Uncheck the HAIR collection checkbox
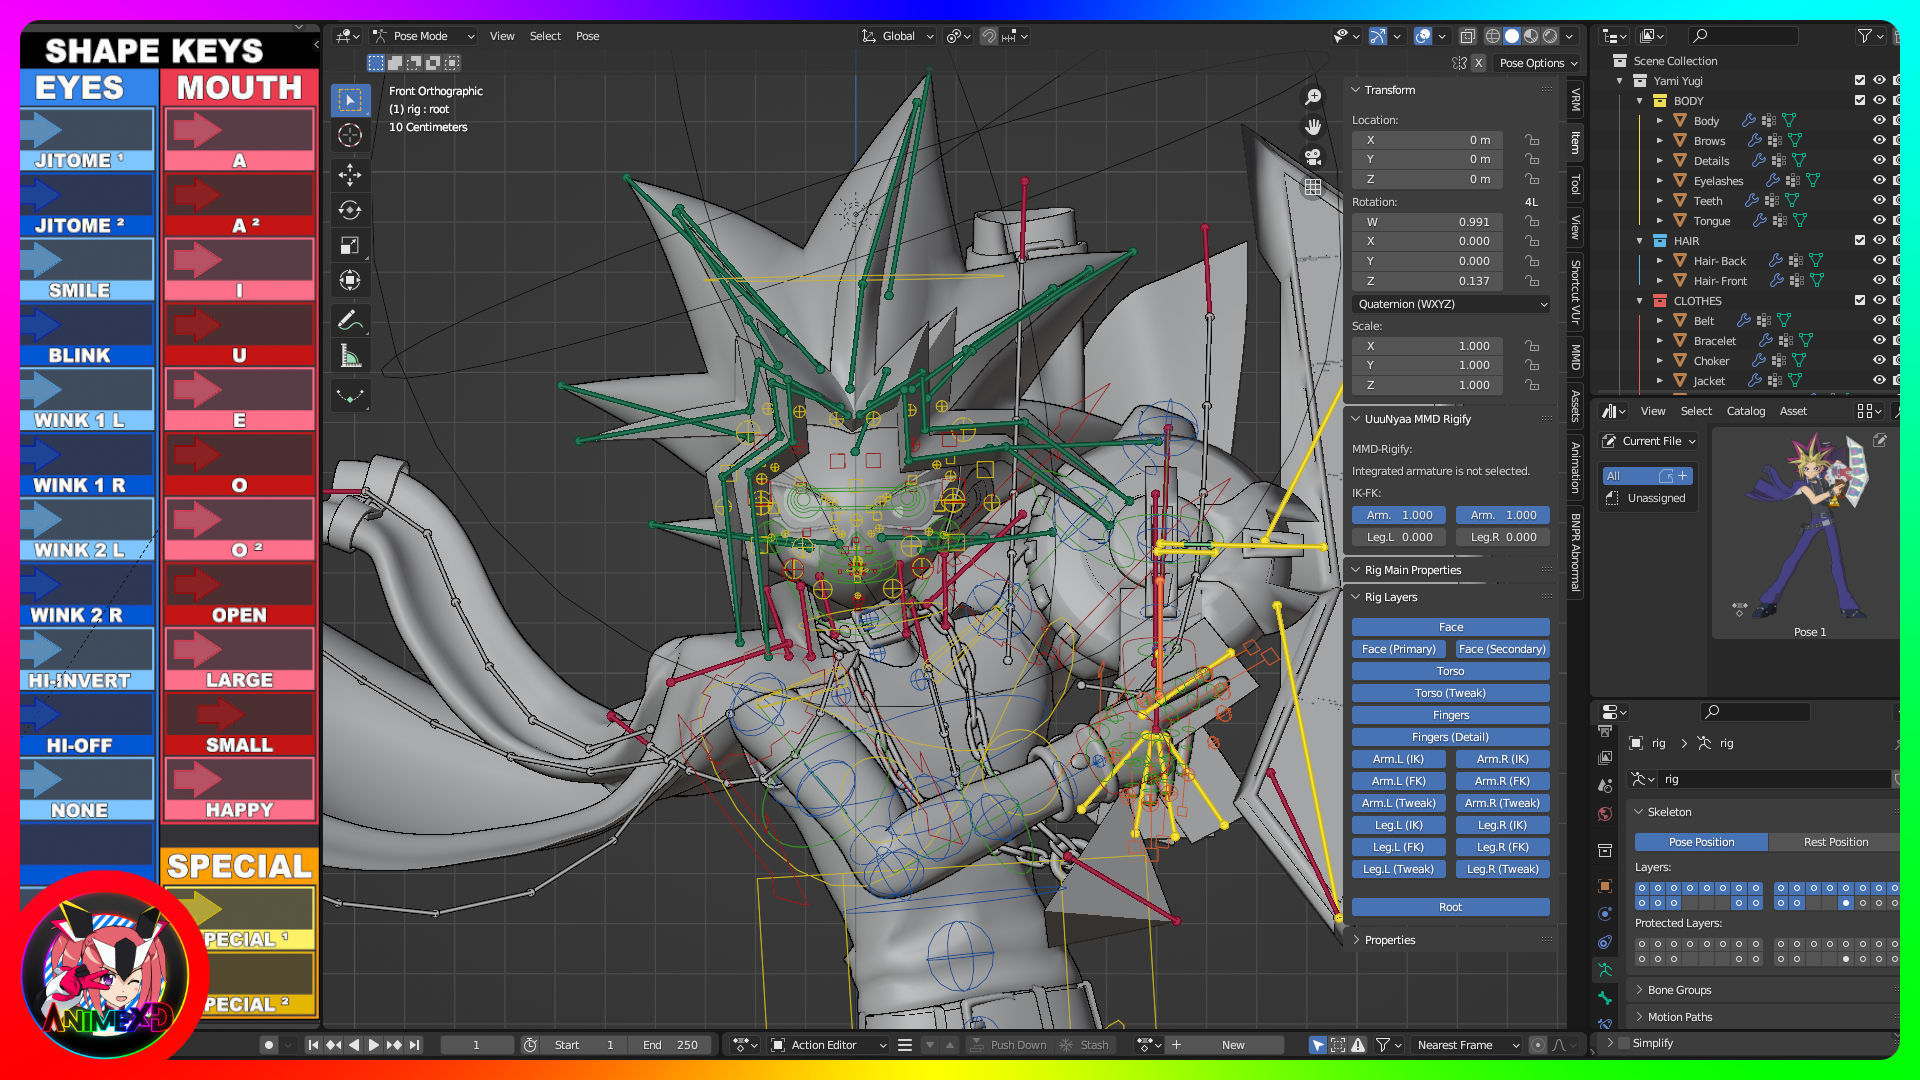Image resolution: width=1920 pixels, height=1080 pixels. click(1860, 240)
